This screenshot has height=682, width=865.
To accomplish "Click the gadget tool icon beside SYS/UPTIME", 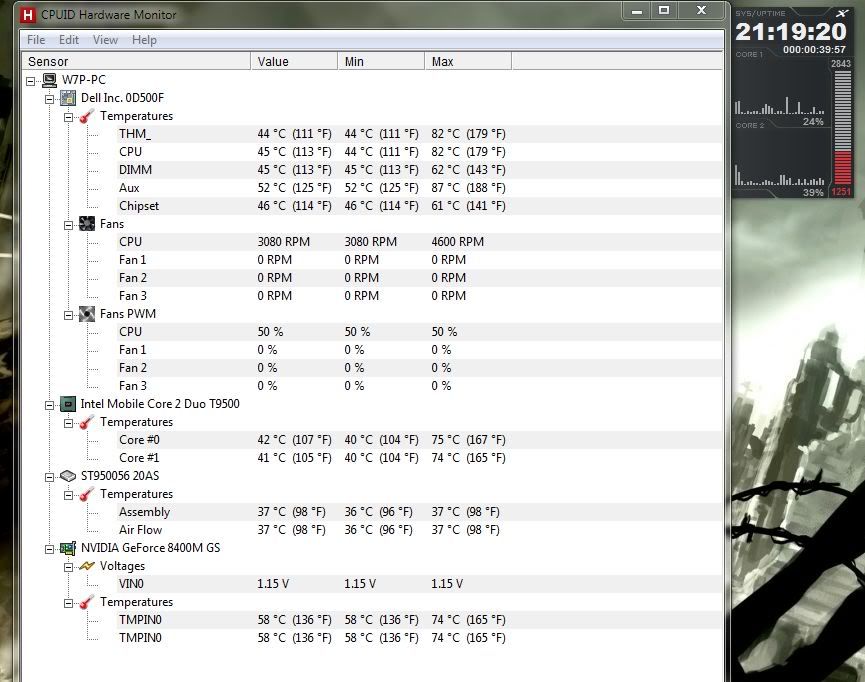I will (x=842, y=13).
